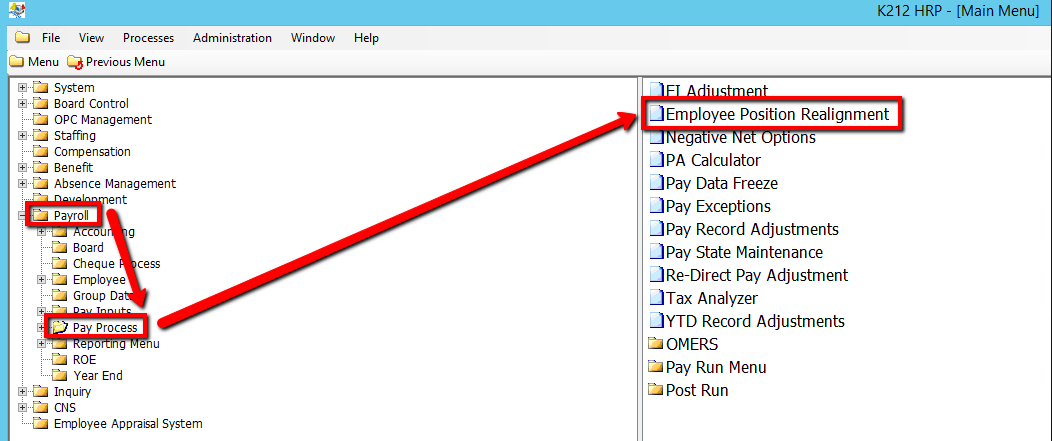Viewport: 1052px width, 441px height.
Task: Expand the Staffing tree node
Action: coord(23,136)
